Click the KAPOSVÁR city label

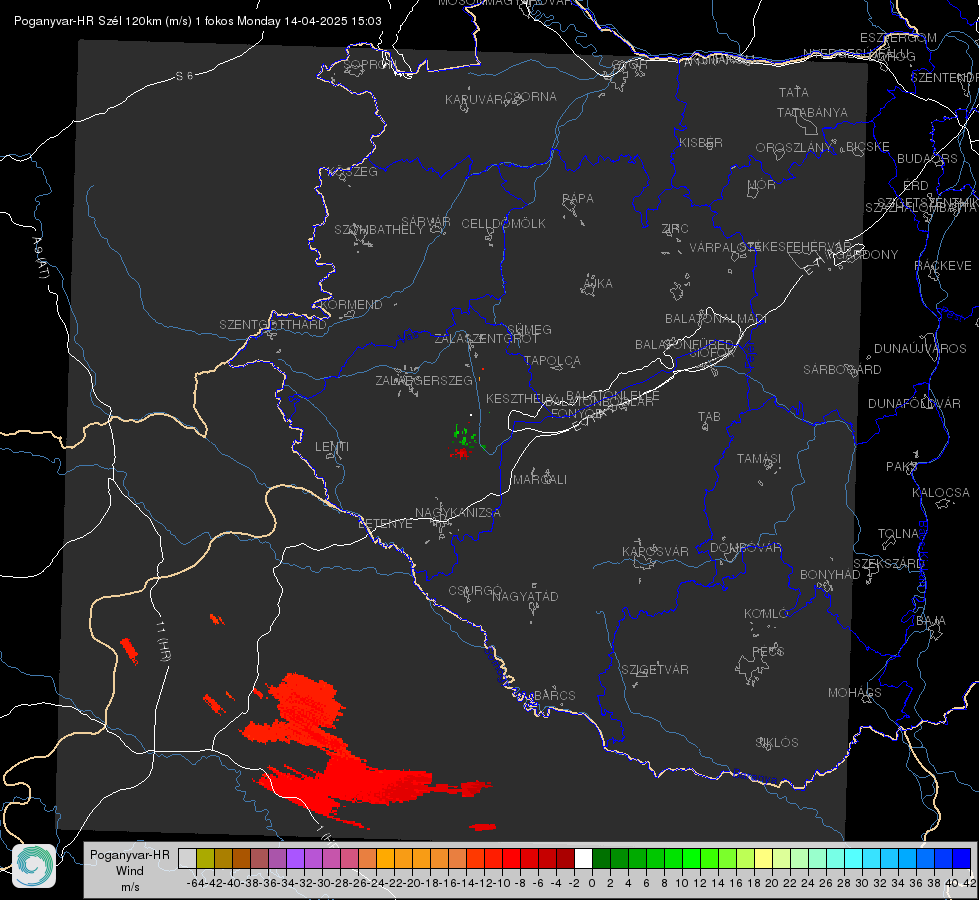click(655, 551)
